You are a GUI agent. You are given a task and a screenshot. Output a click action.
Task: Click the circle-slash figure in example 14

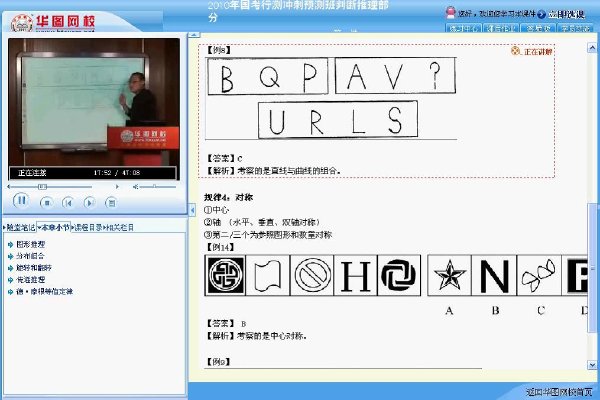(x=312, y=275)
